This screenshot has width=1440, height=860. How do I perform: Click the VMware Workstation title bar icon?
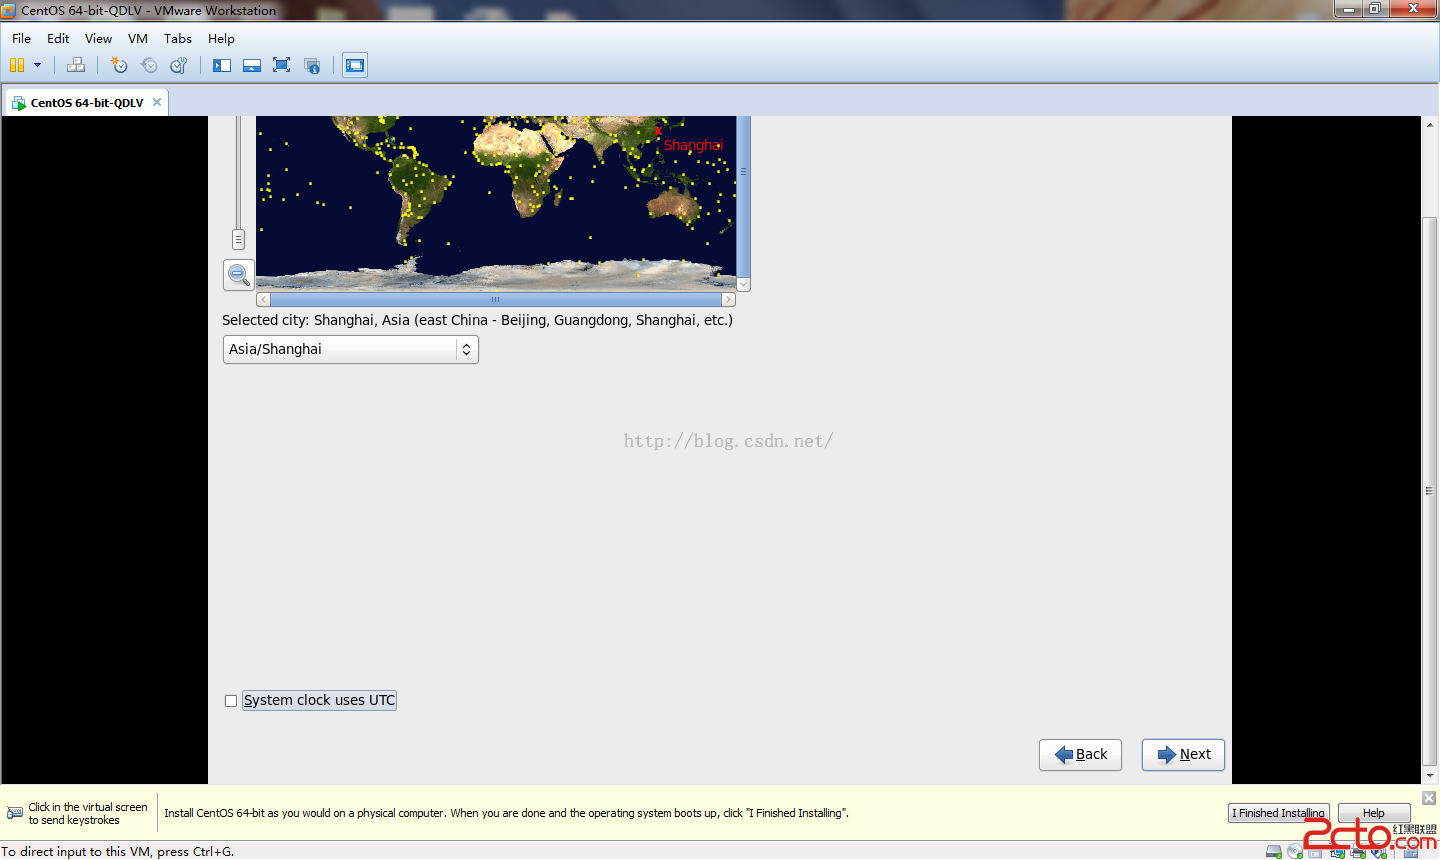[9, 10]
